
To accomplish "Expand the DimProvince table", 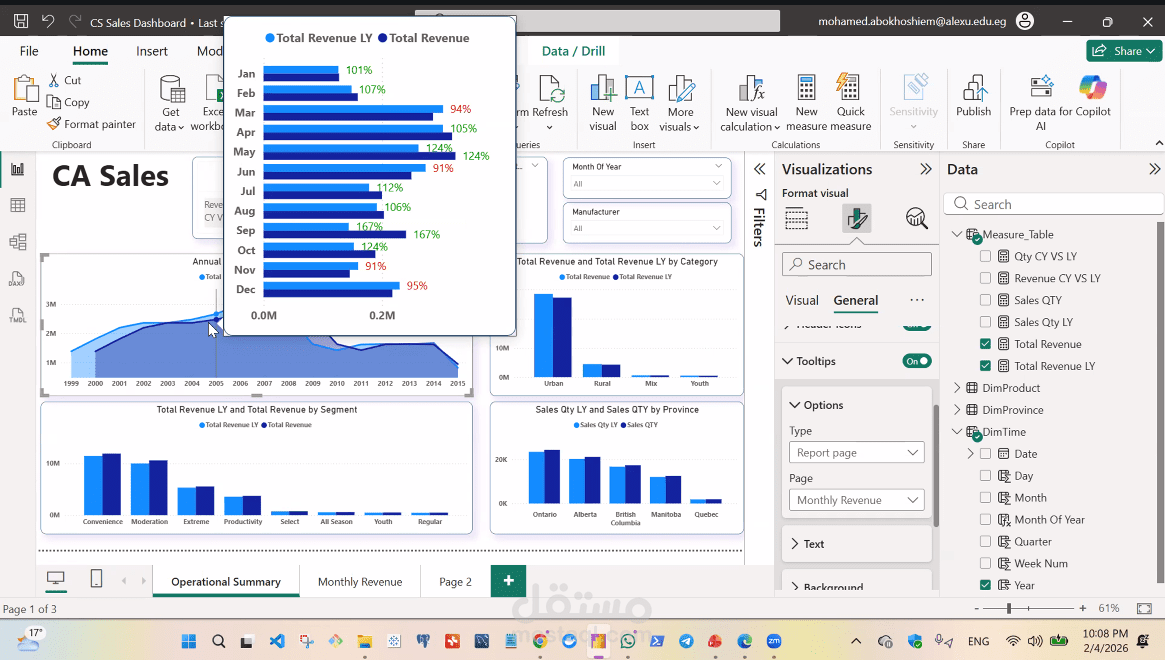I will pyautogui.click(x=957, y=410).
